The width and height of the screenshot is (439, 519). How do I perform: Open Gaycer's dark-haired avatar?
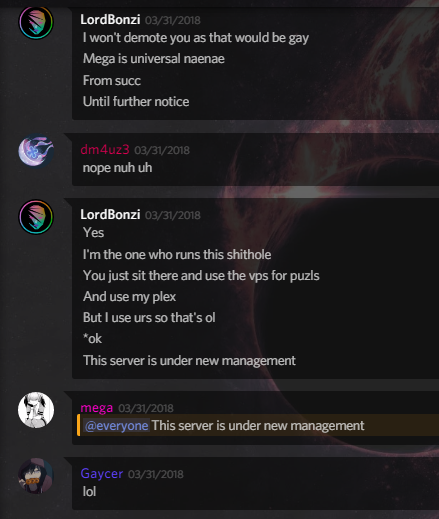[36, 476]
